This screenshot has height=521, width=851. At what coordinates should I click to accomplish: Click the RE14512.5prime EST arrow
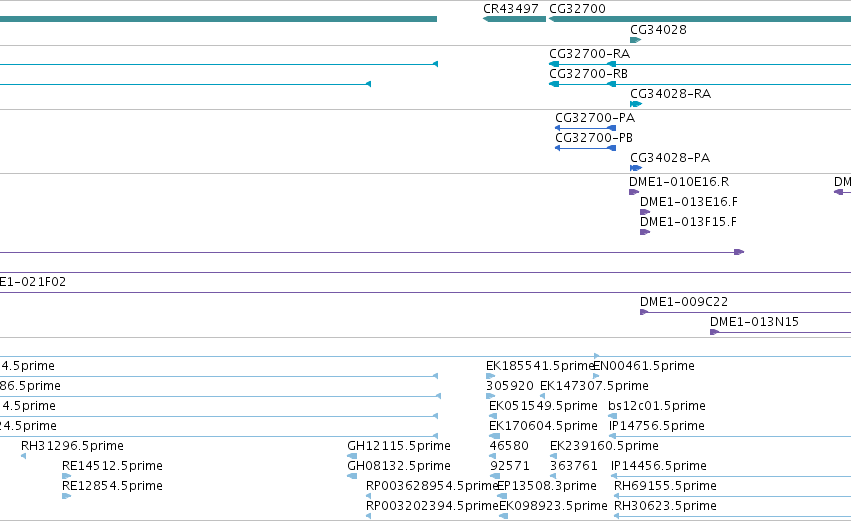coord(67,476)
